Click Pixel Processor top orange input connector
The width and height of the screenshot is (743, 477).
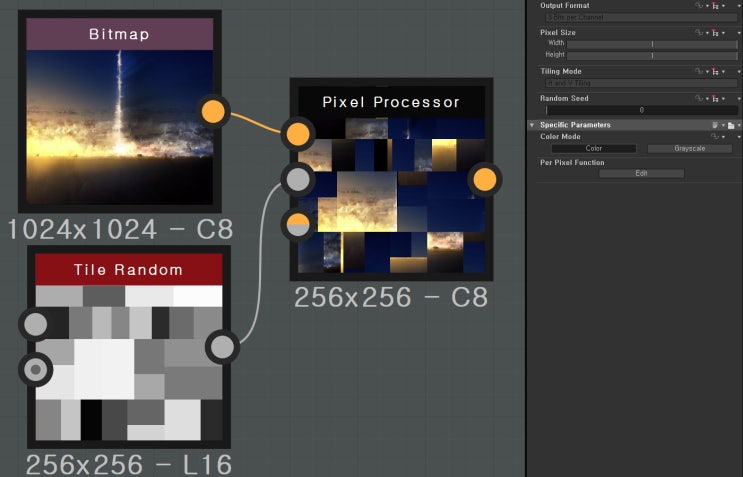coord(298,134)
